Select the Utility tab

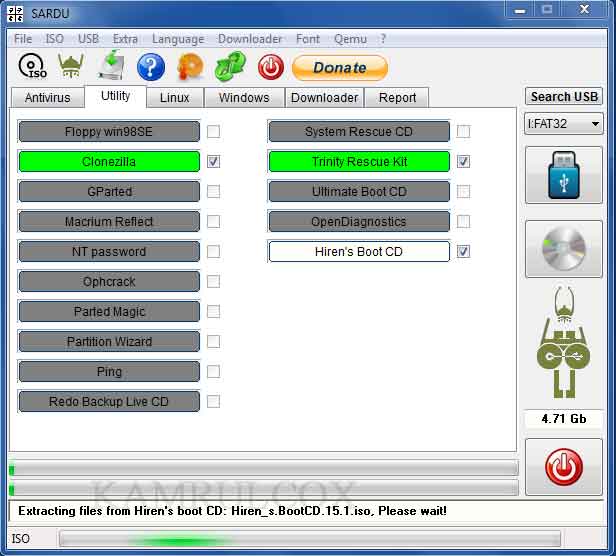116,96
